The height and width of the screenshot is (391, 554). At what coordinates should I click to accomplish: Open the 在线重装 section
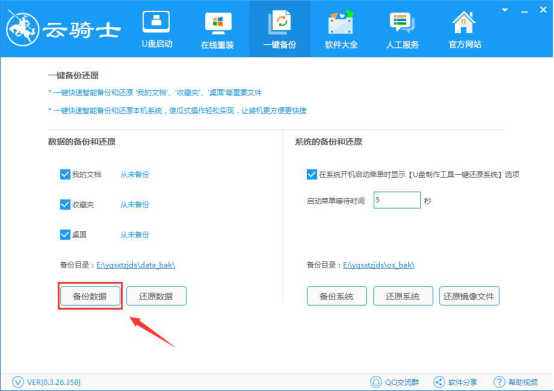[x=218, y=30]
